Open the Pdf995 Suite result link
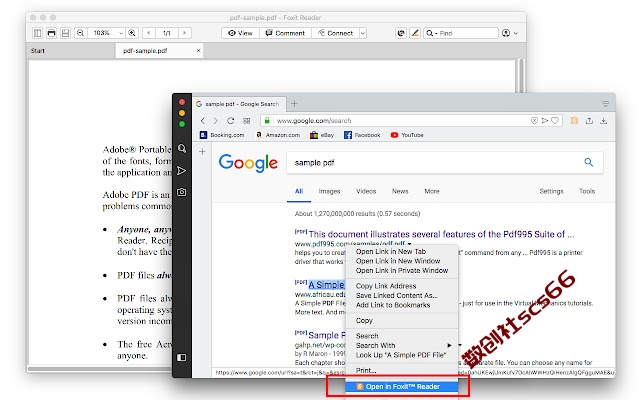Image resolution: width=640 pixels, height=400 pixels. pyautogui.click(x=441, y=234)
